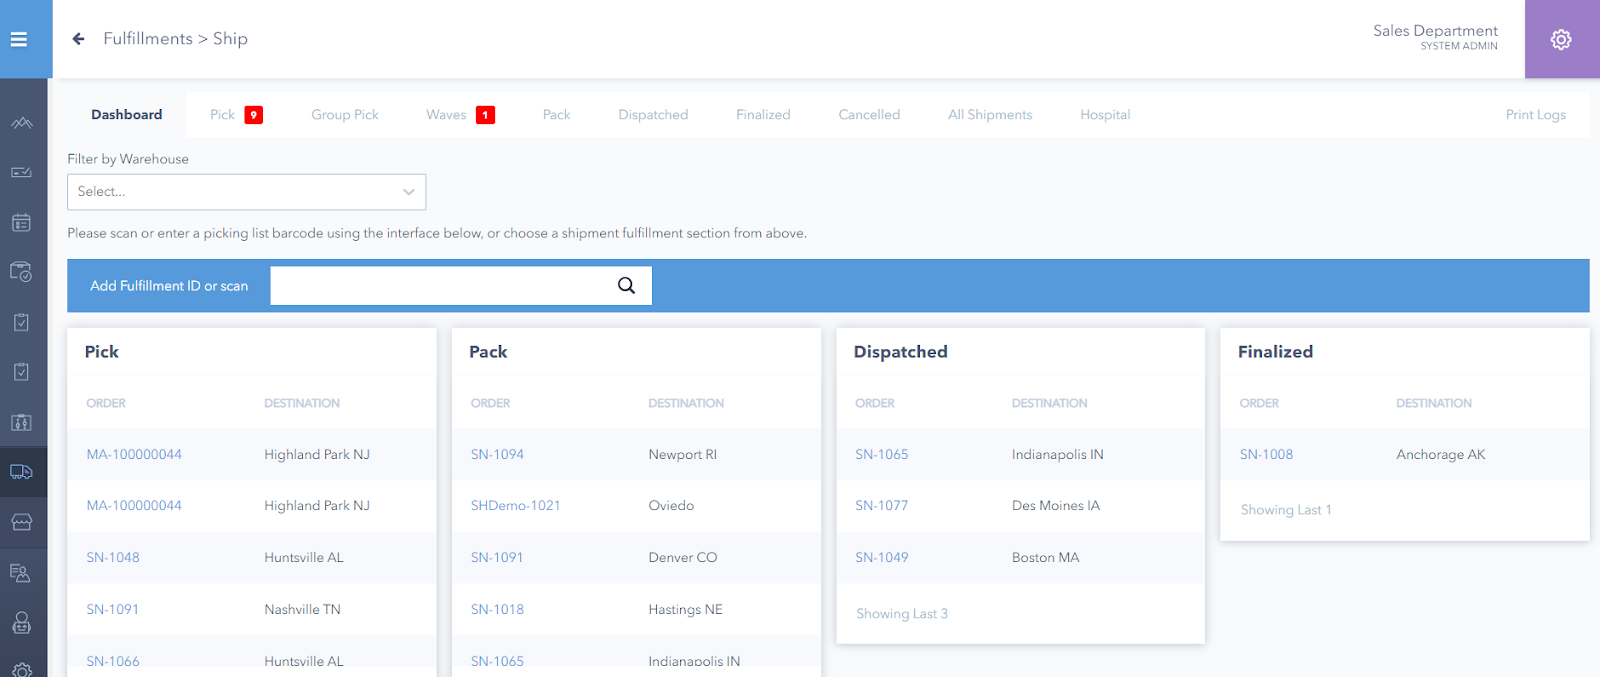Open the Dispatched tab
Viewport: 1600px width, 677px height.
pos(653,115)
